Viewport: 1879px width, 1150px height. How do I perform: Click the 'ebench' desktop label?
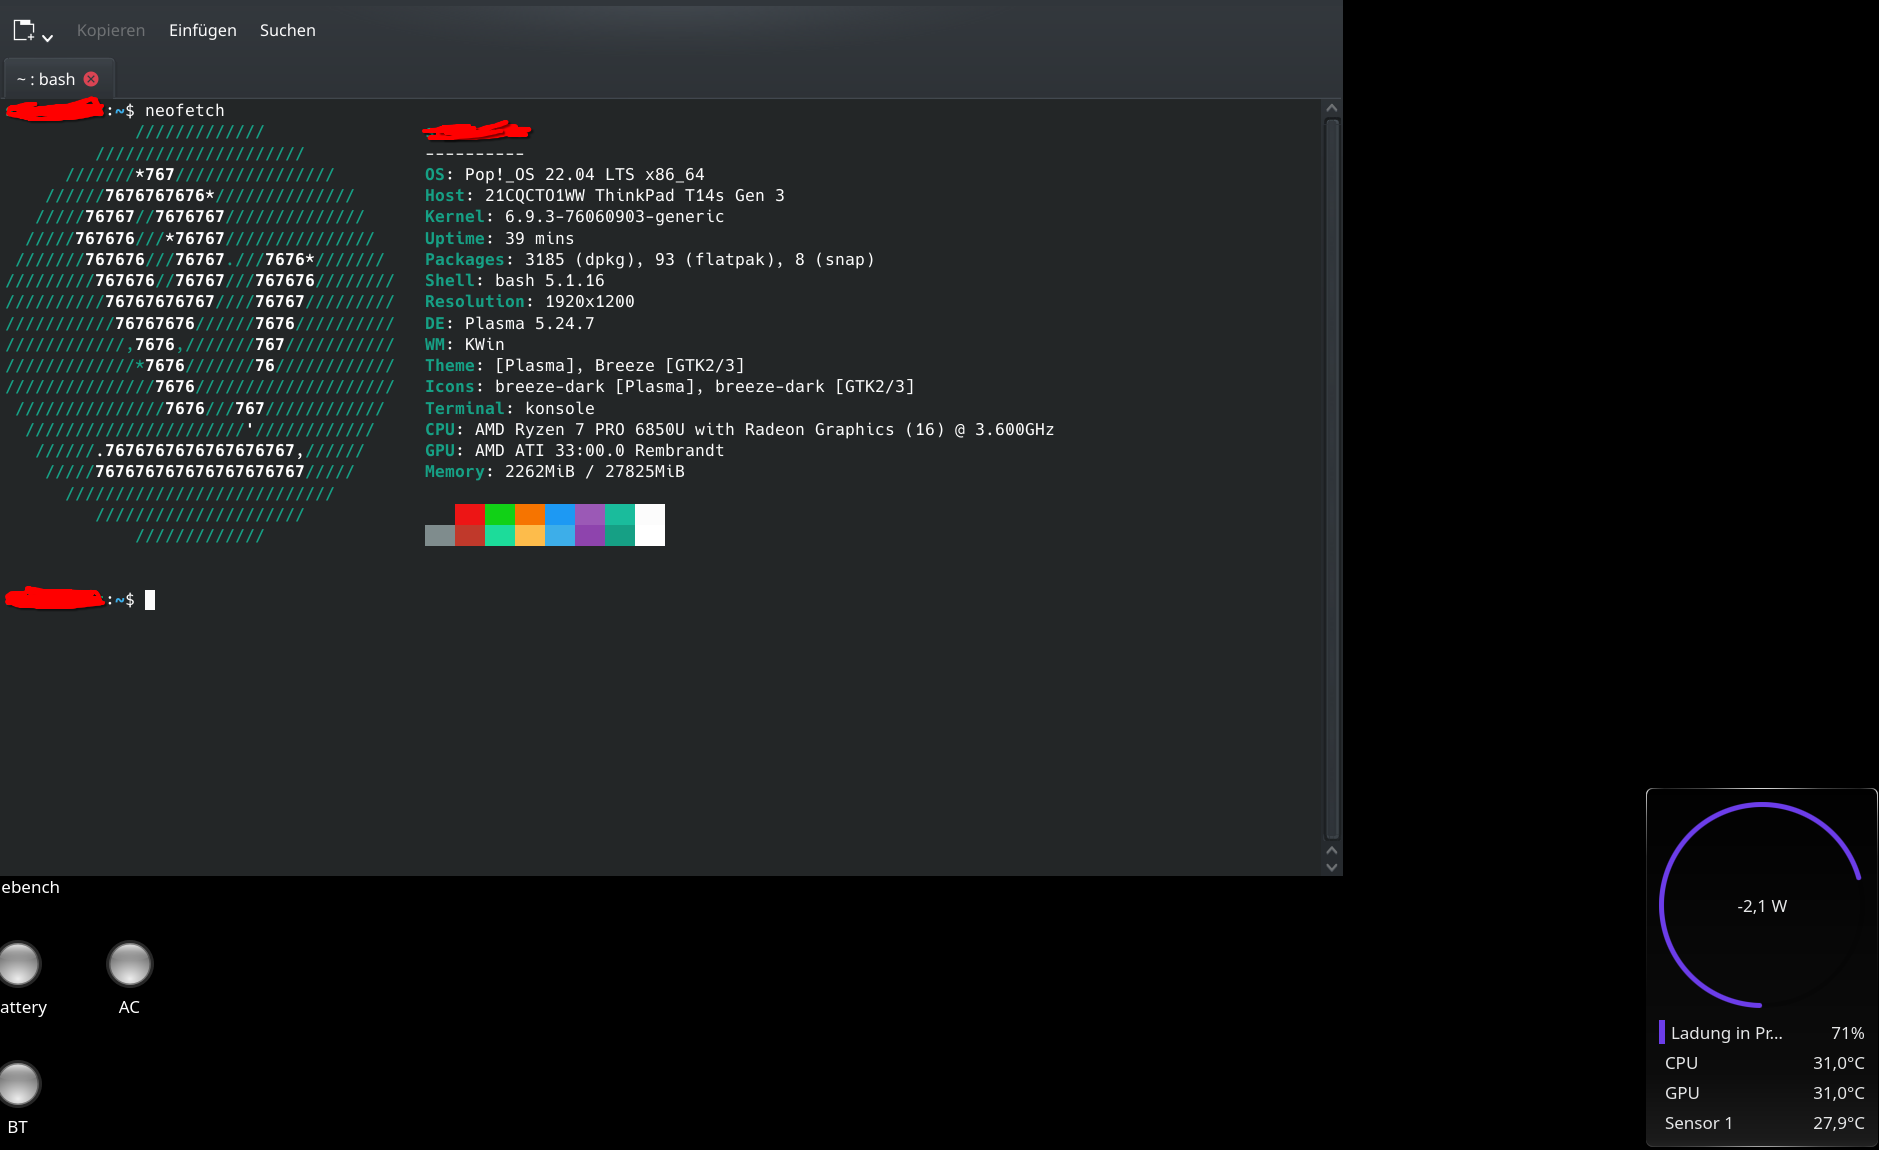[x=30, y=887]
